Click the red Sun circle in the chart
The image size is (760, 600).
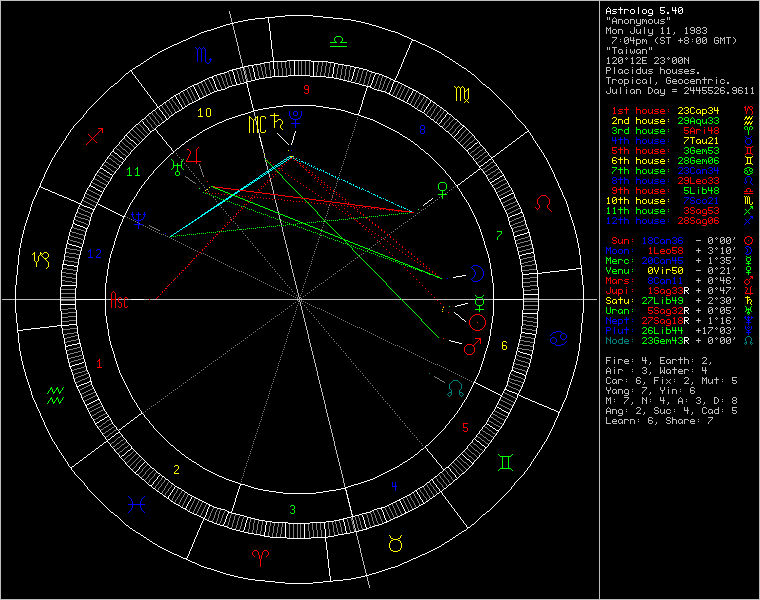point(478,322)
